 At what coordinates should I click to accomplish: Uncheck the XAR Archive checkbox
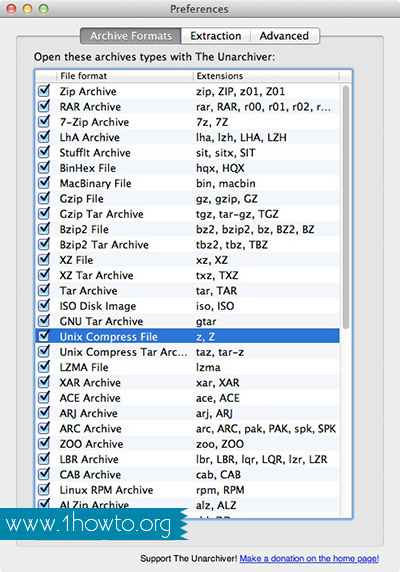click(x=44, y=382)
